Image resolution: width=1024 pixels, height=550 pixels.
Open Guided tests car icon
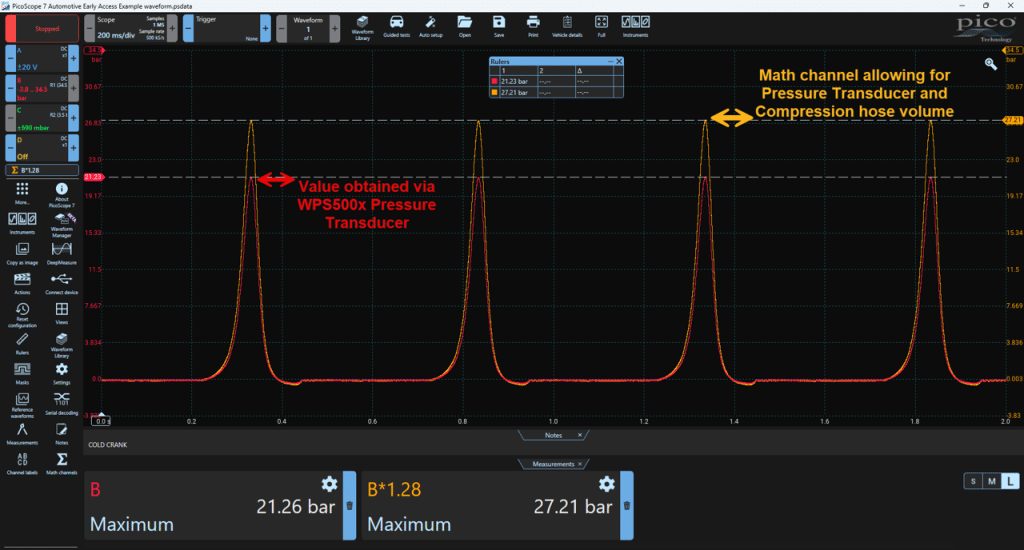396,26
